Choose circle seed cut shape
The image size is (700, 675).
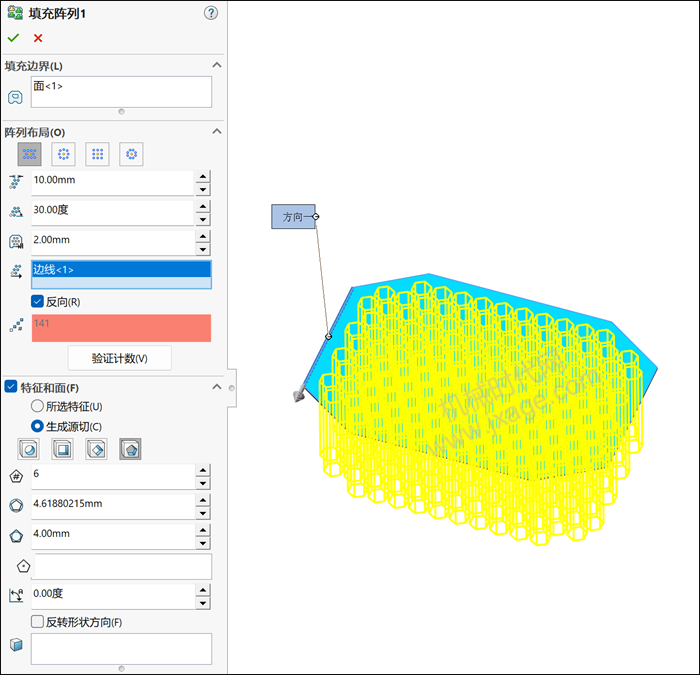(x=29, y=449)
